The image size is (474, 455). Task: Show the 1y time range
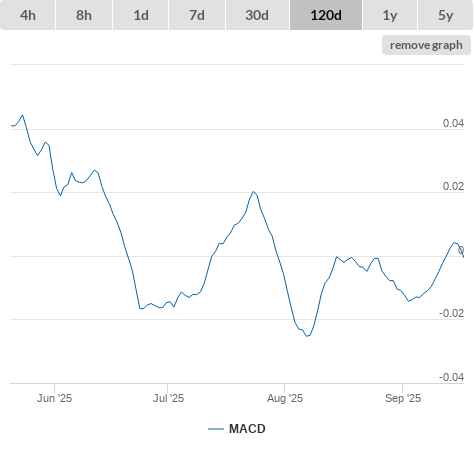point(390,15)
